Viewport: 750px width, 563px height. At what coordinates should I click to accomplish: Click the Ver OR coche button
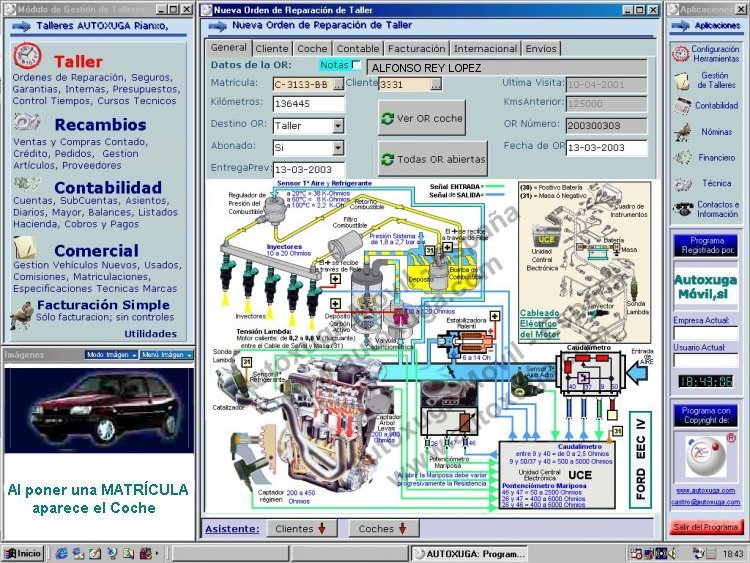421,118
